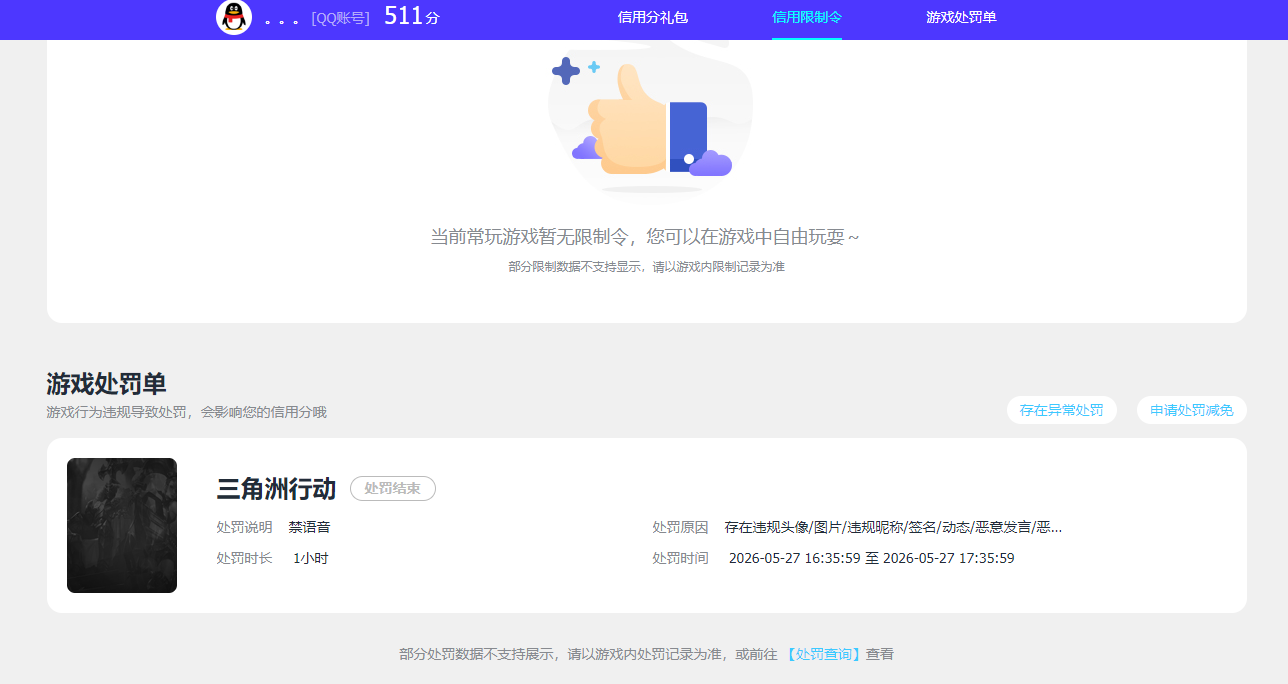Click the 511分 credit score

(412, 16)
